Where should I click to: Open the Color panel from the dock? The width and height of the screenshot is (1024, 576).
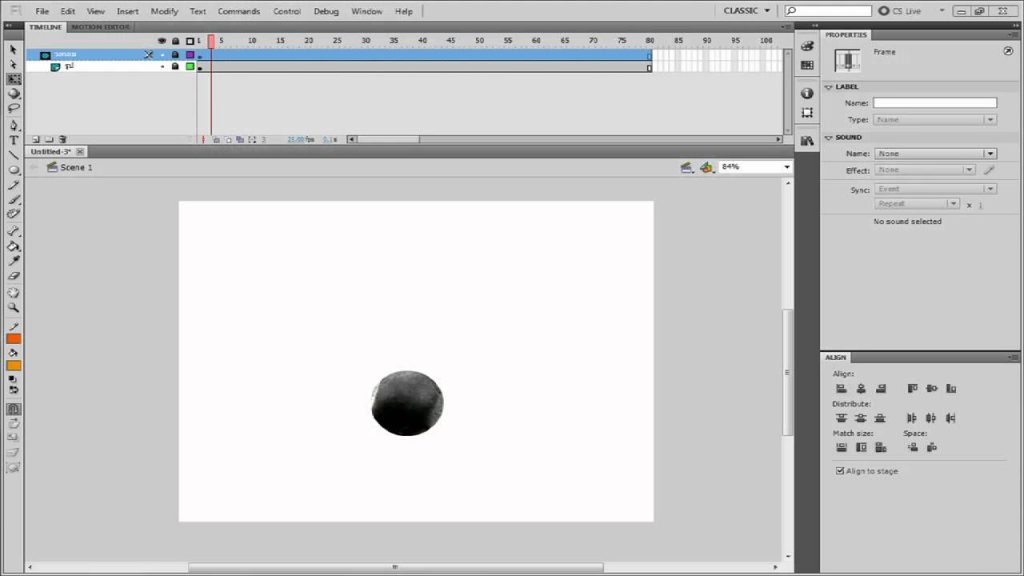point(807,46)
